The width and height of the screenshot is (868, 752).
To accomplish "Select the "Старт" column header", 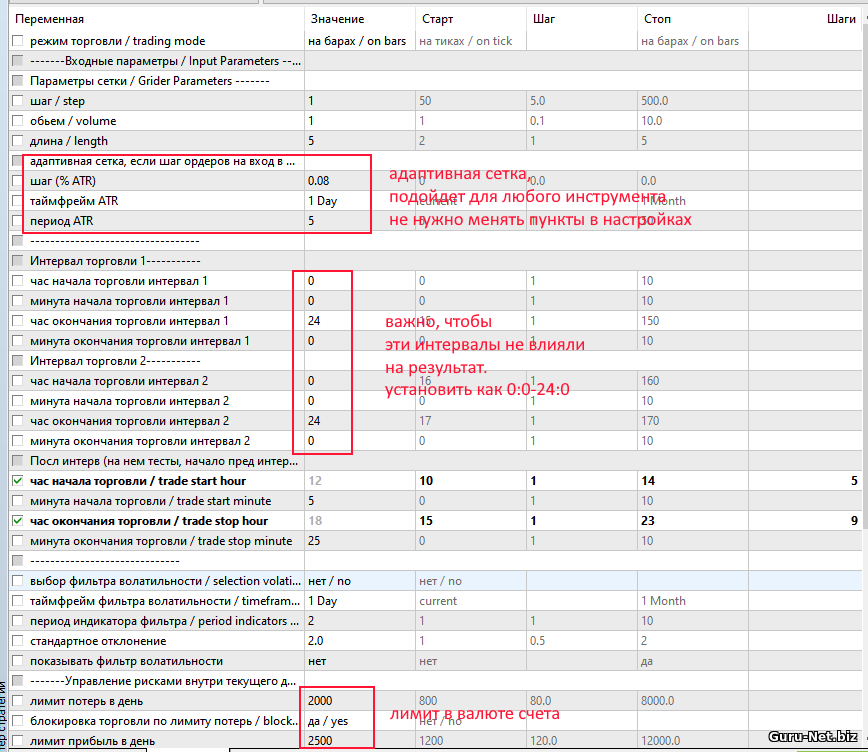I will 438,18.
